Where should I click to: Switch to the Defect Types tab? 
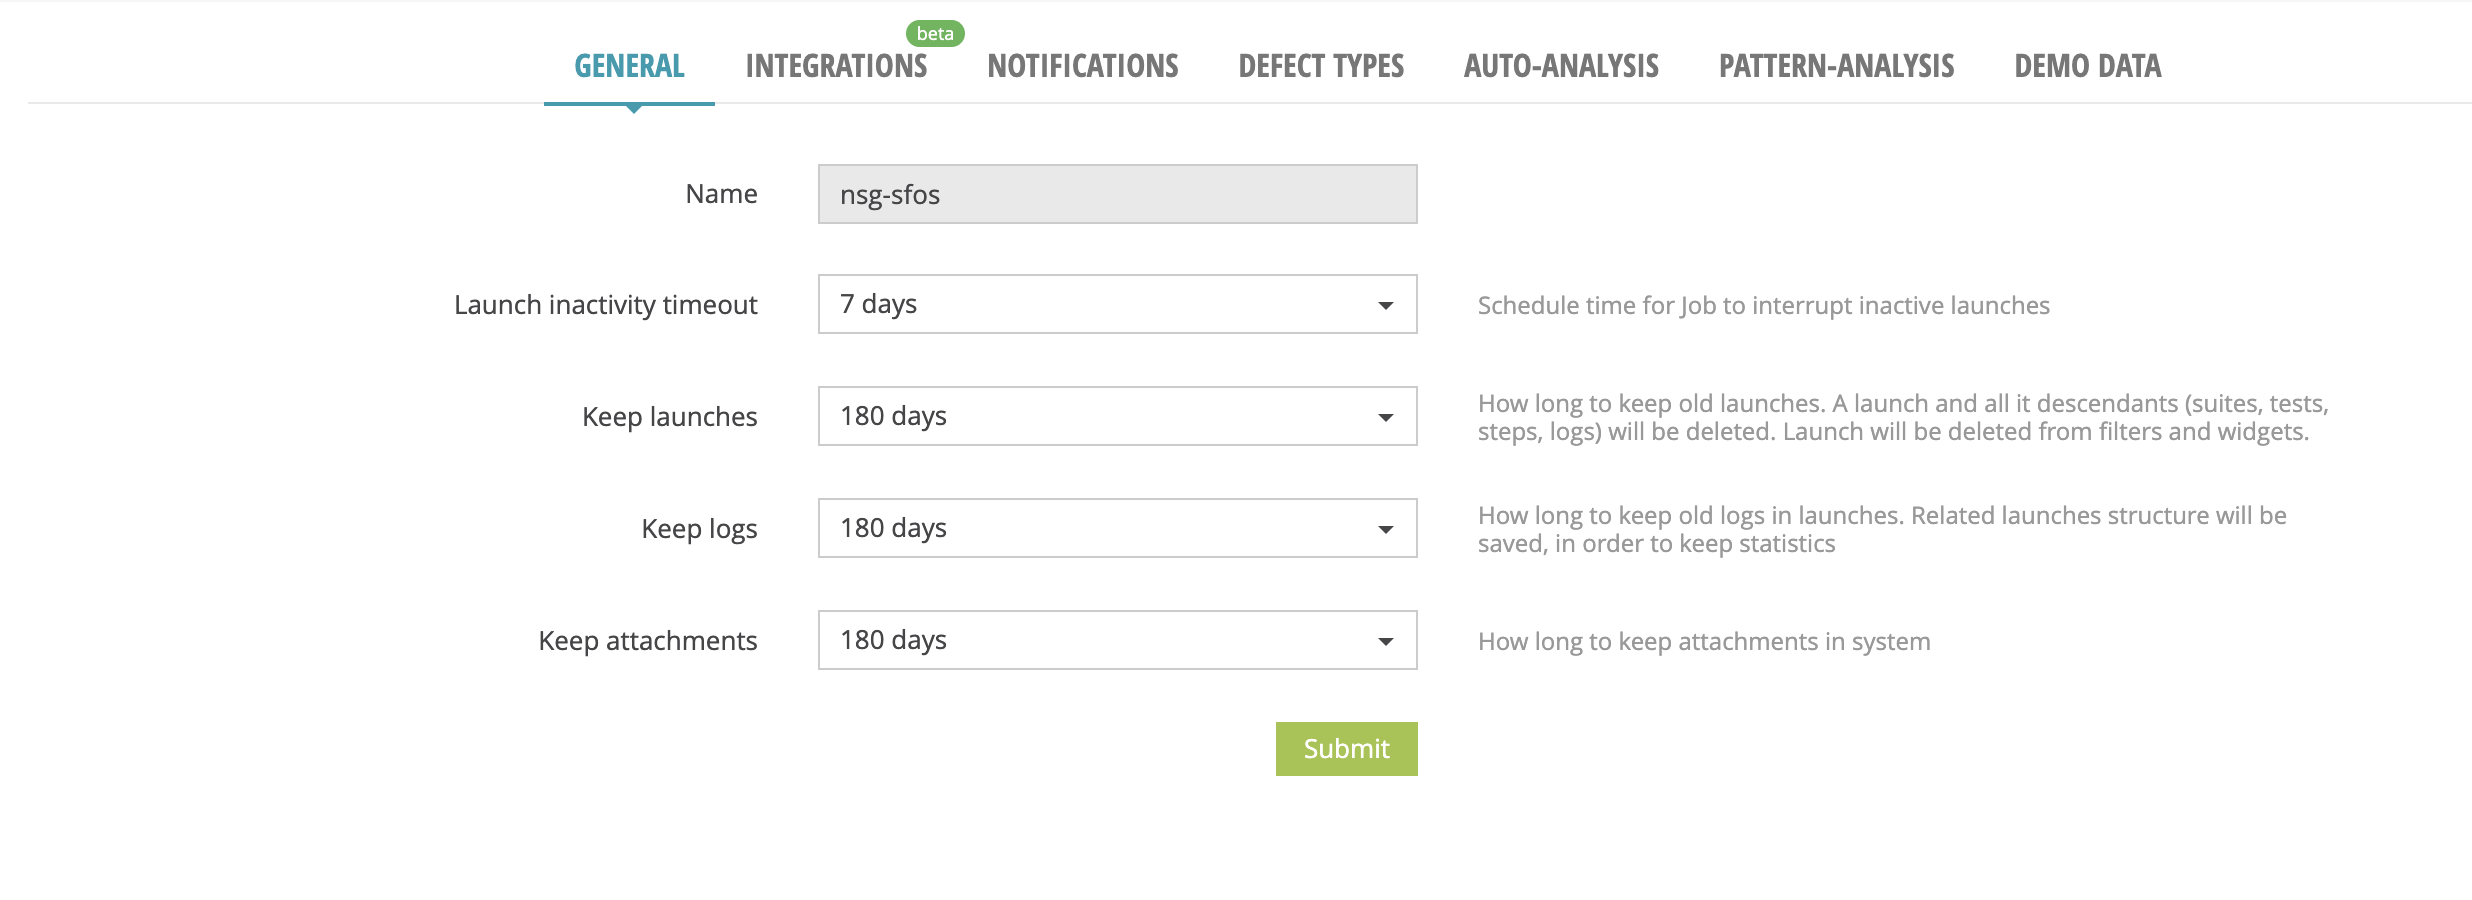pos(1321,66)
